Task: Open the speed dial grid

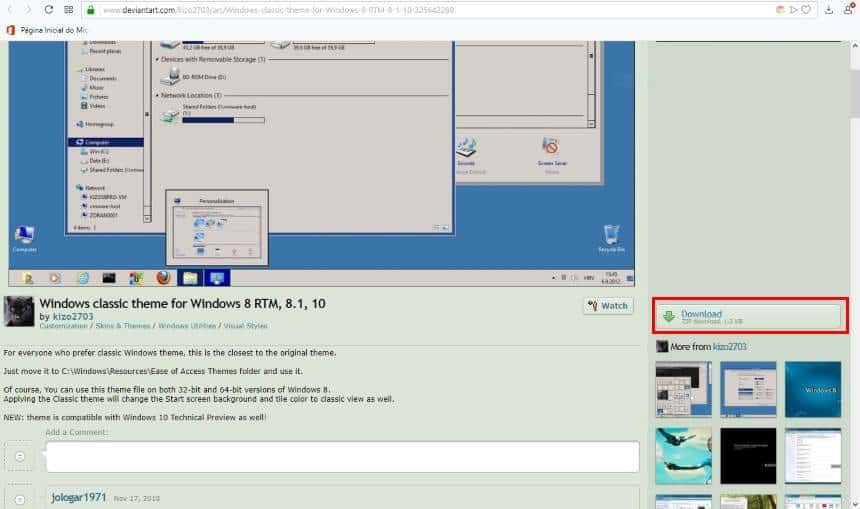Action: coord(69,10)
